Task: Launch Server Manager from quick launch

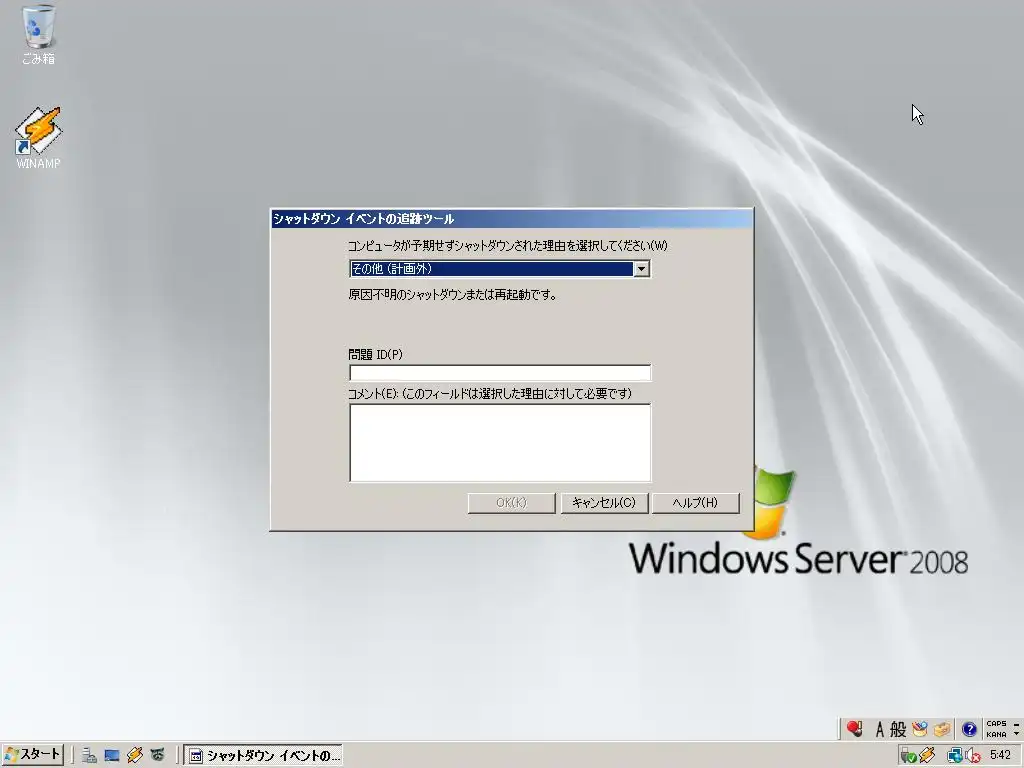Action: pyautogui.click(x=89, y=756)
